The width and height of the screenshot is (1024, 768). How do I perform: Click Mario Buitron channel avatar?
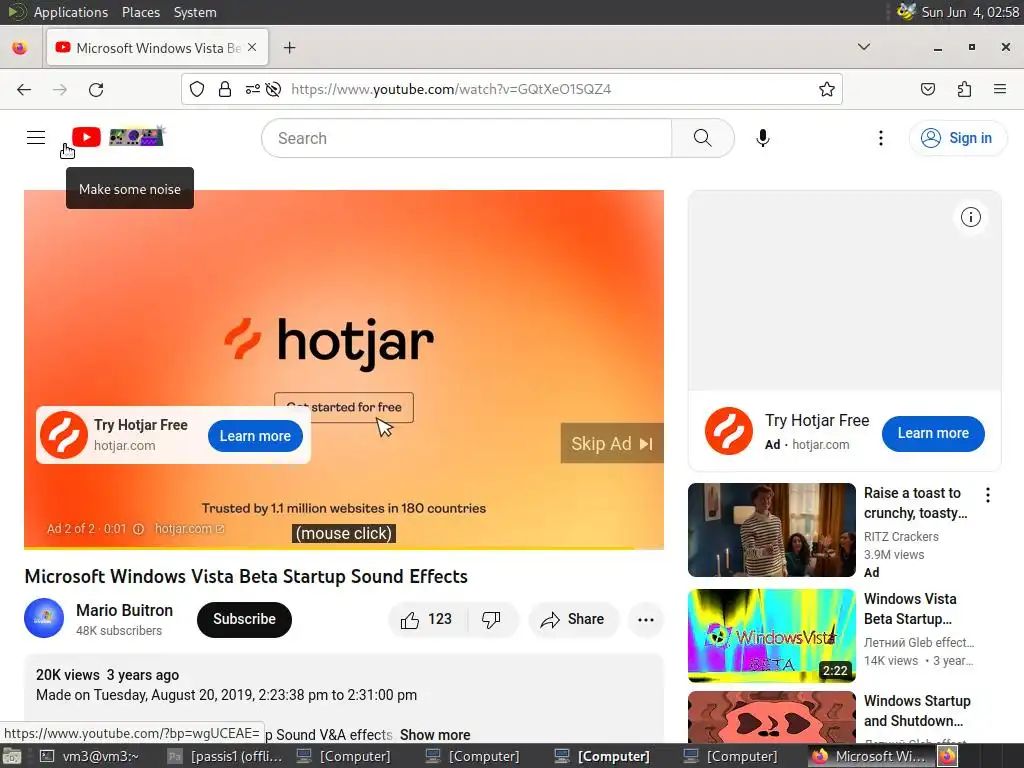tap(44, 618)
